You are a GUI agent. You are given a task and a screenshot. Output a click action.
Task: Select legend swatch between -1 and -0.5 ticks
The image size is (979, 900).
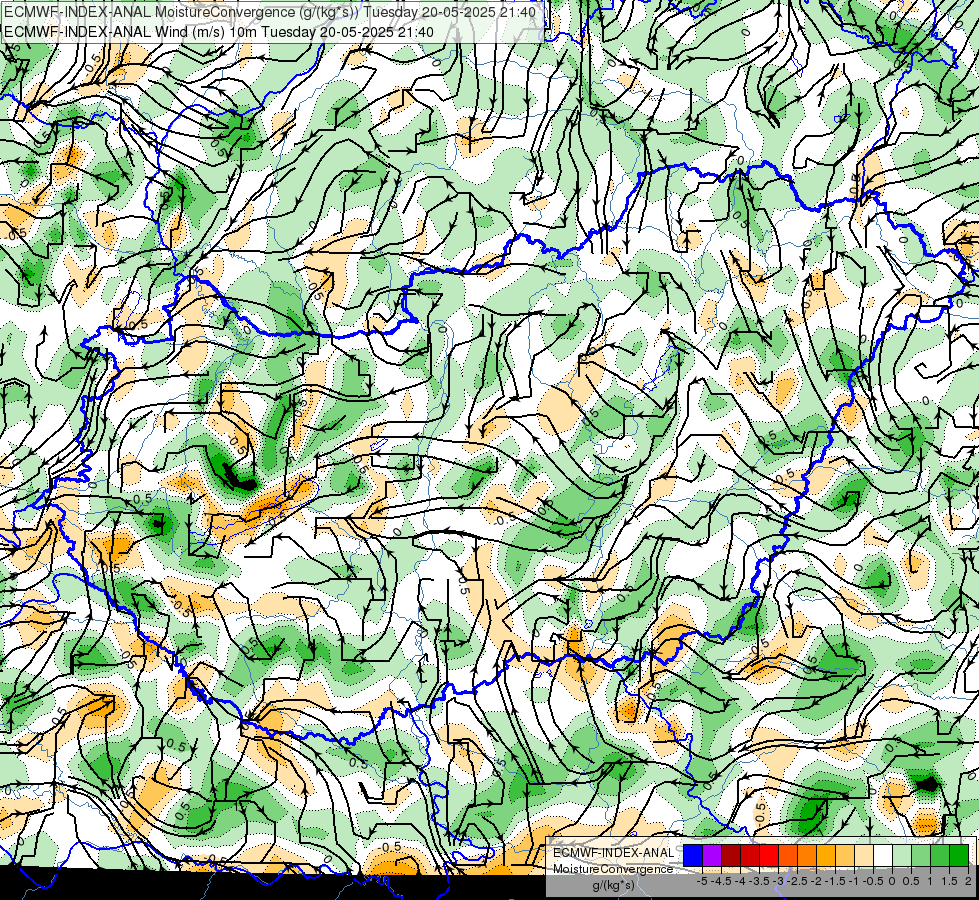pos(864,856)
